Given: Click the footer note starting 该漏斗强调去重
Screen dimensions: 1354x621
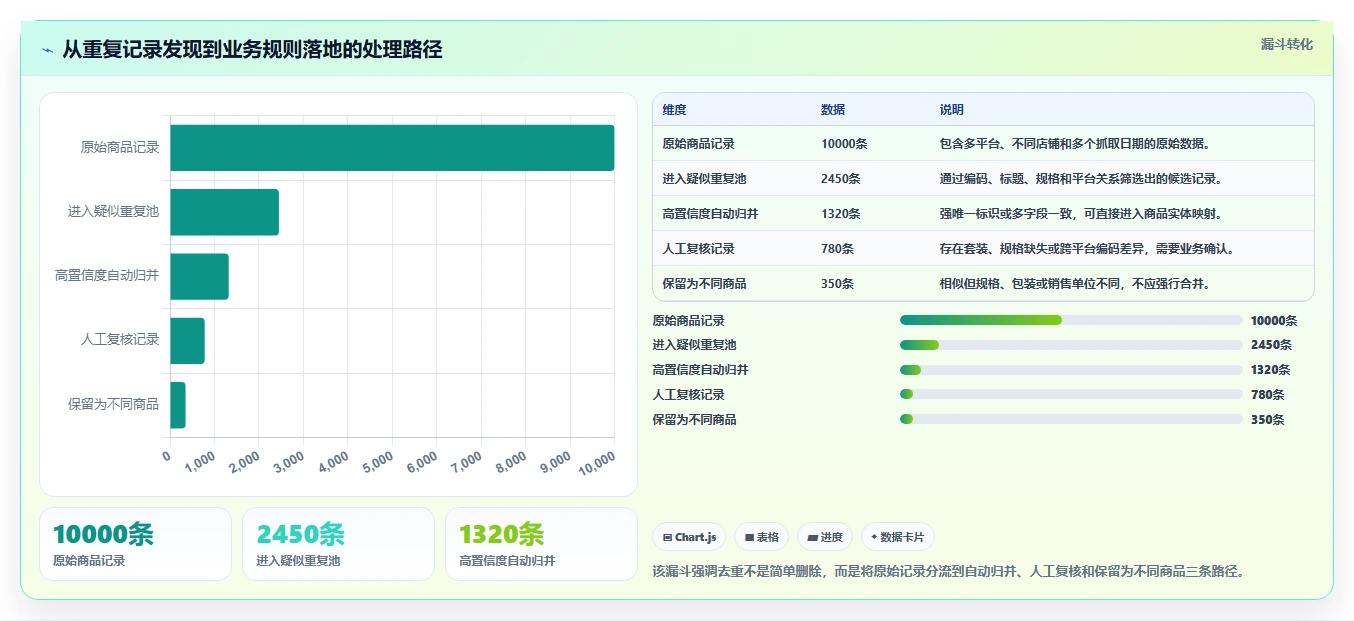Looking at the screenshot, I should 948,572.
